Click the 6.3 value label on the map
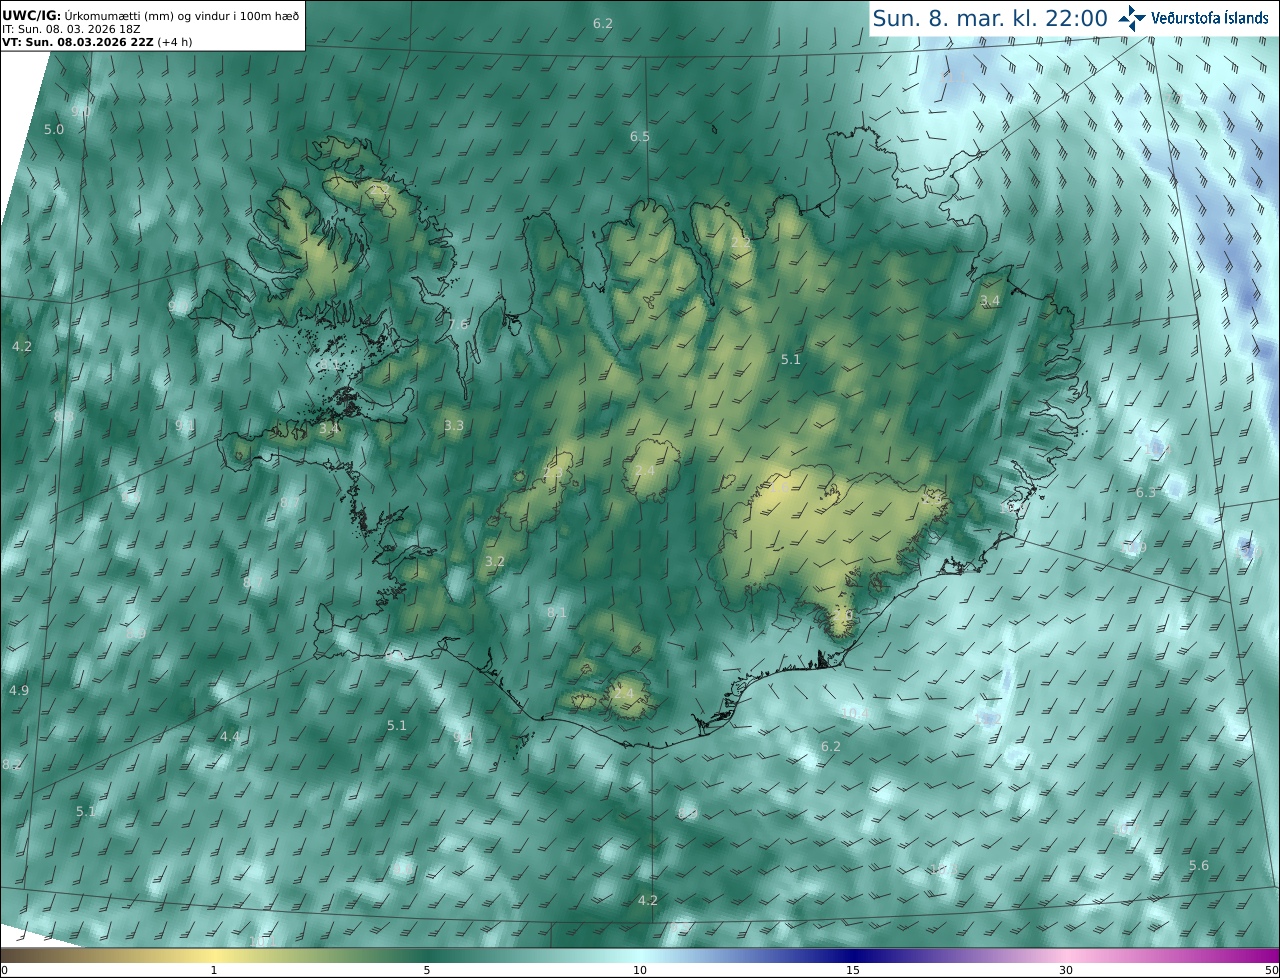 (1146, 493)
